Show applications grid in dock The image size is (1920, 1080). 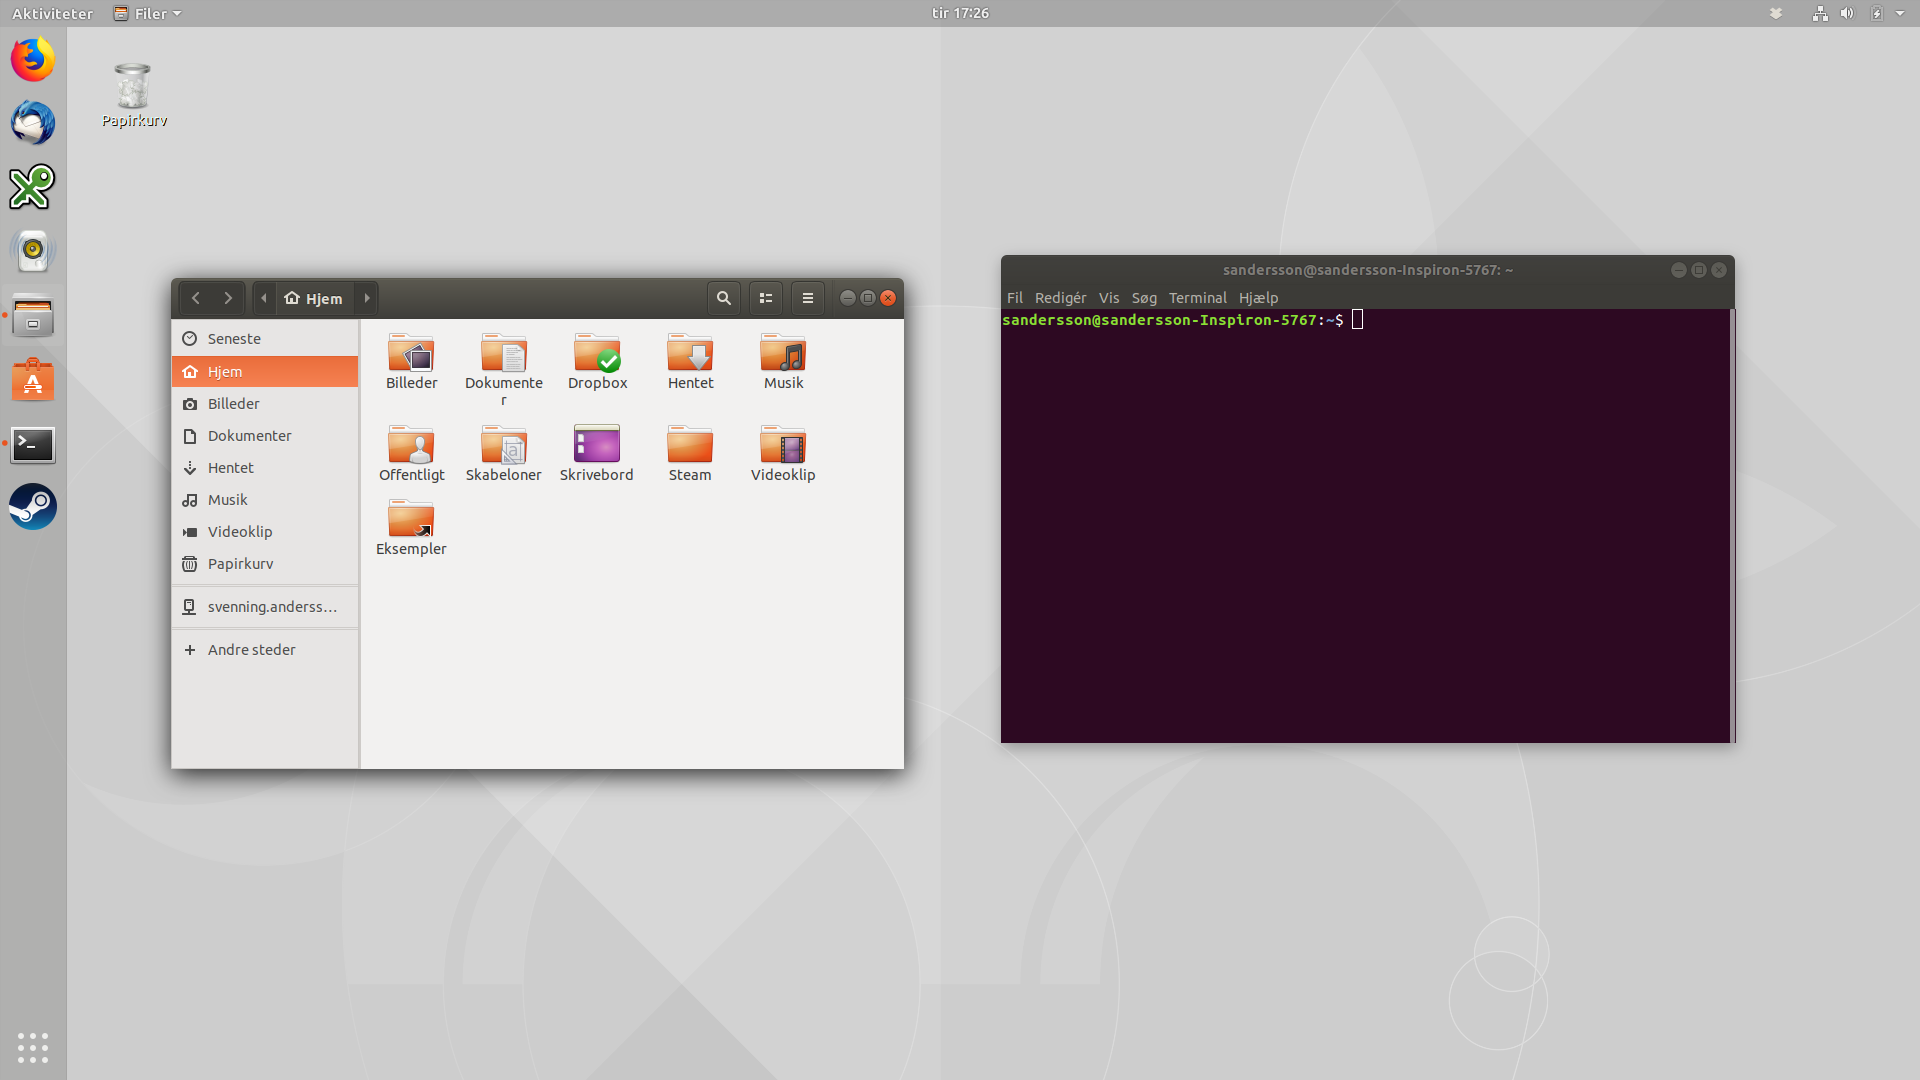click(33, 1047)
